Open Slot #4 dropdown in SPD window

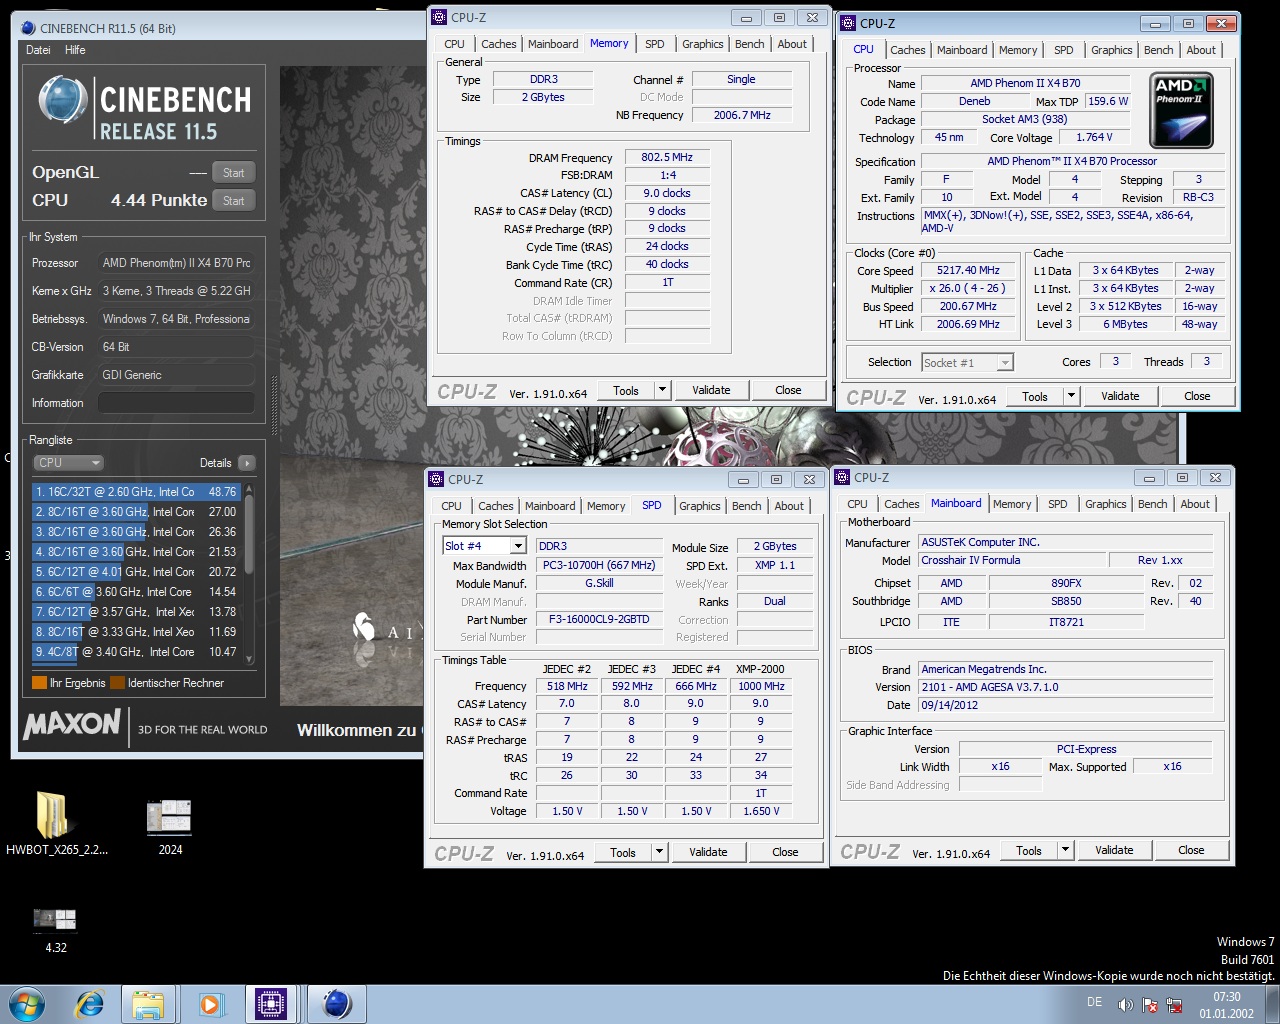tap(518, 546)
